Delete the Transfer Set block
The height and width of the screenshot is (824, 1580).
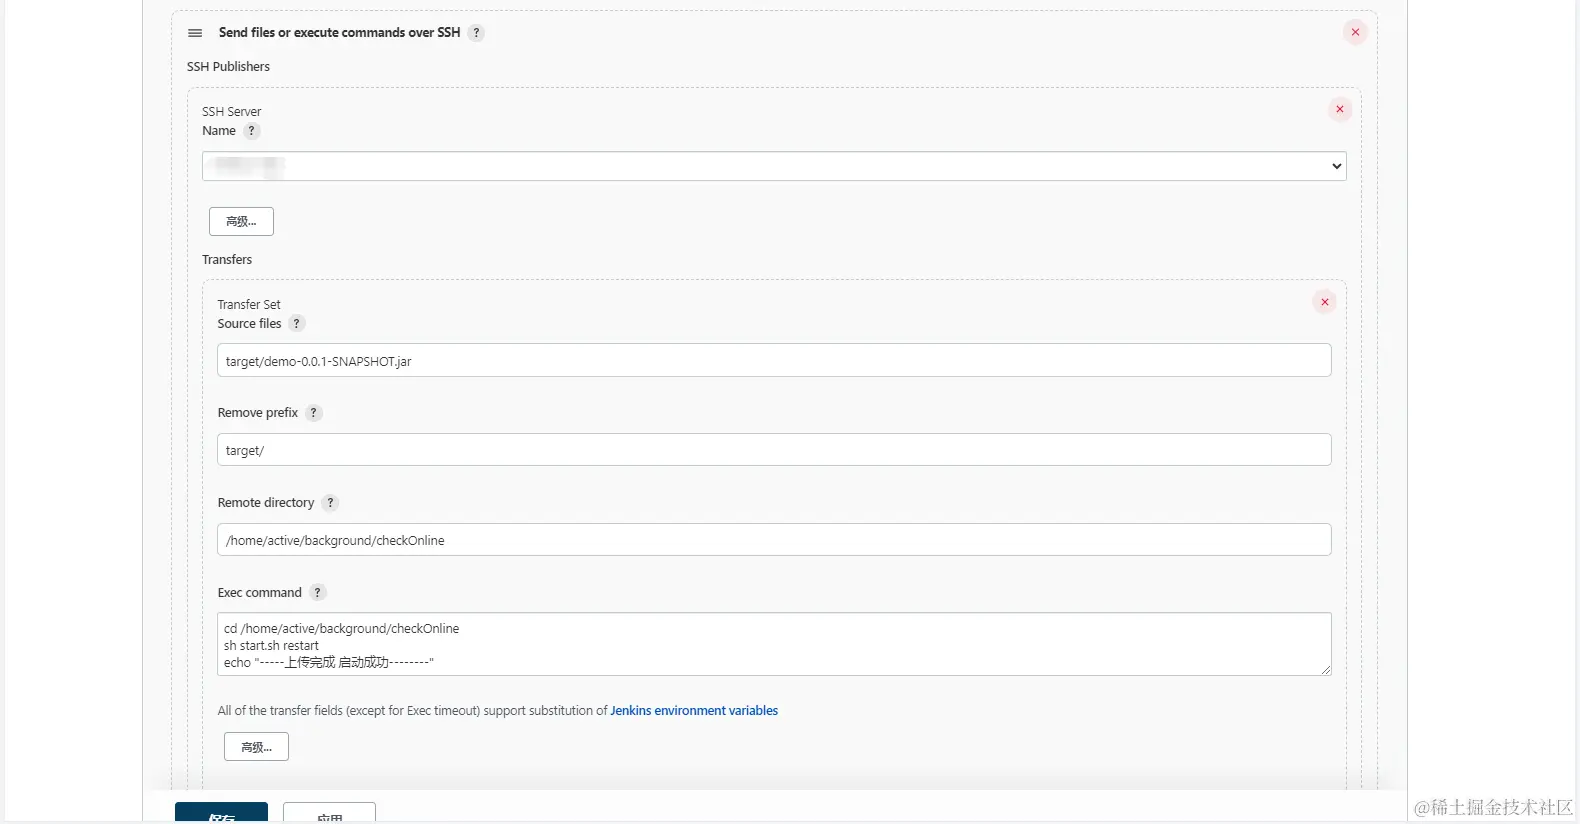pos(1324,302)
